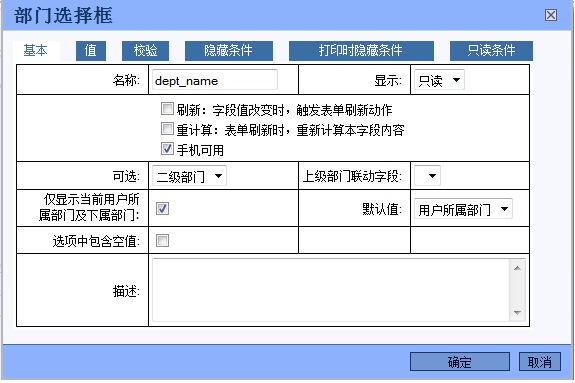Open the 校验 tab
This screenshot has height=383, width=575.
pyautogui.click(x=145, y=51)
